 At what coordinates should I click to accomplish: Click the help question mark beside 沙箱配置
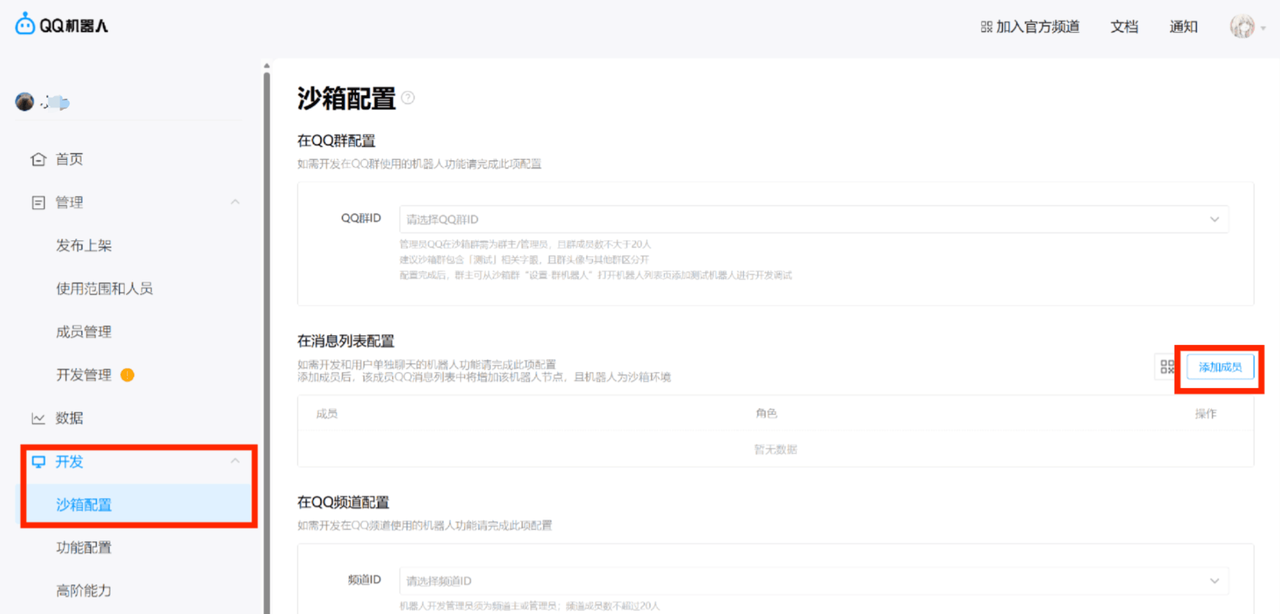407,98
